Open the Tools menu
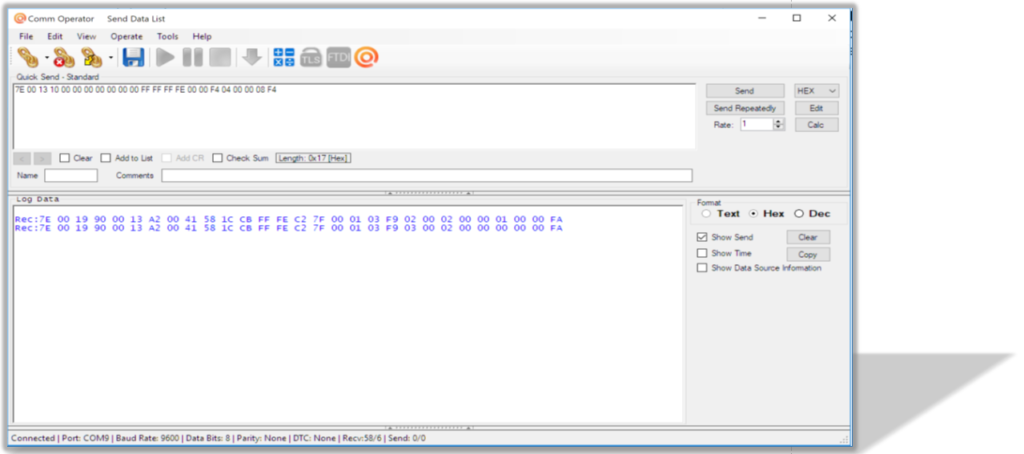1024x454 pixels. [167, 37]
